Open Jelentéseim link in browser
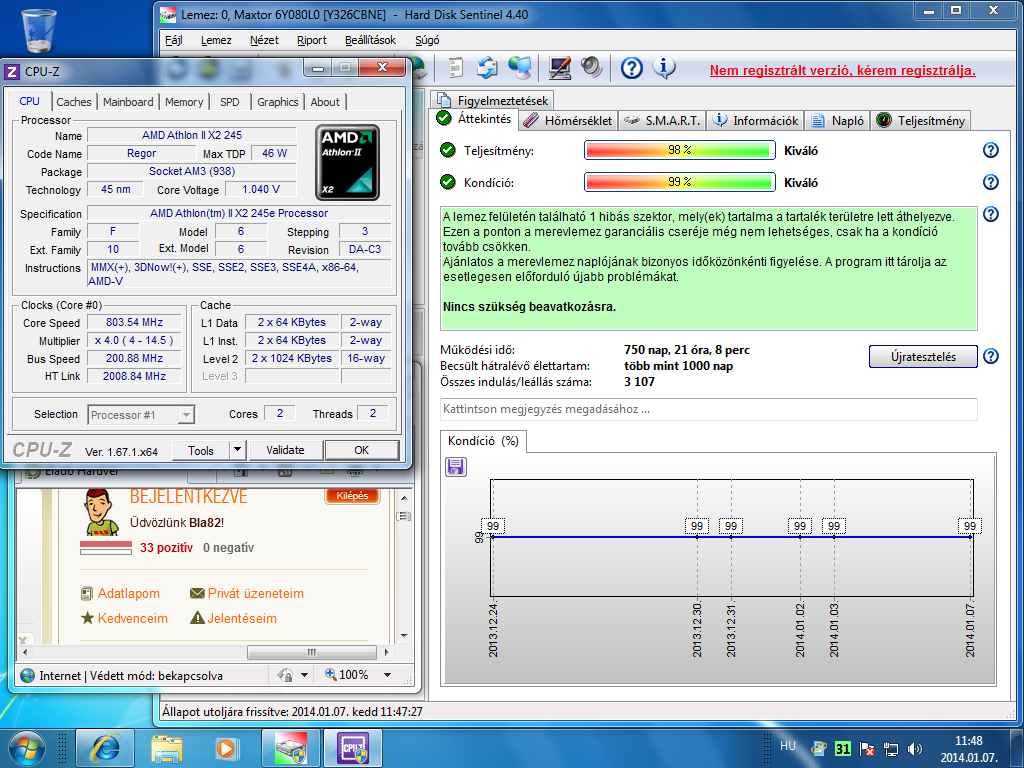1024x768 pixels. [242, 618]
